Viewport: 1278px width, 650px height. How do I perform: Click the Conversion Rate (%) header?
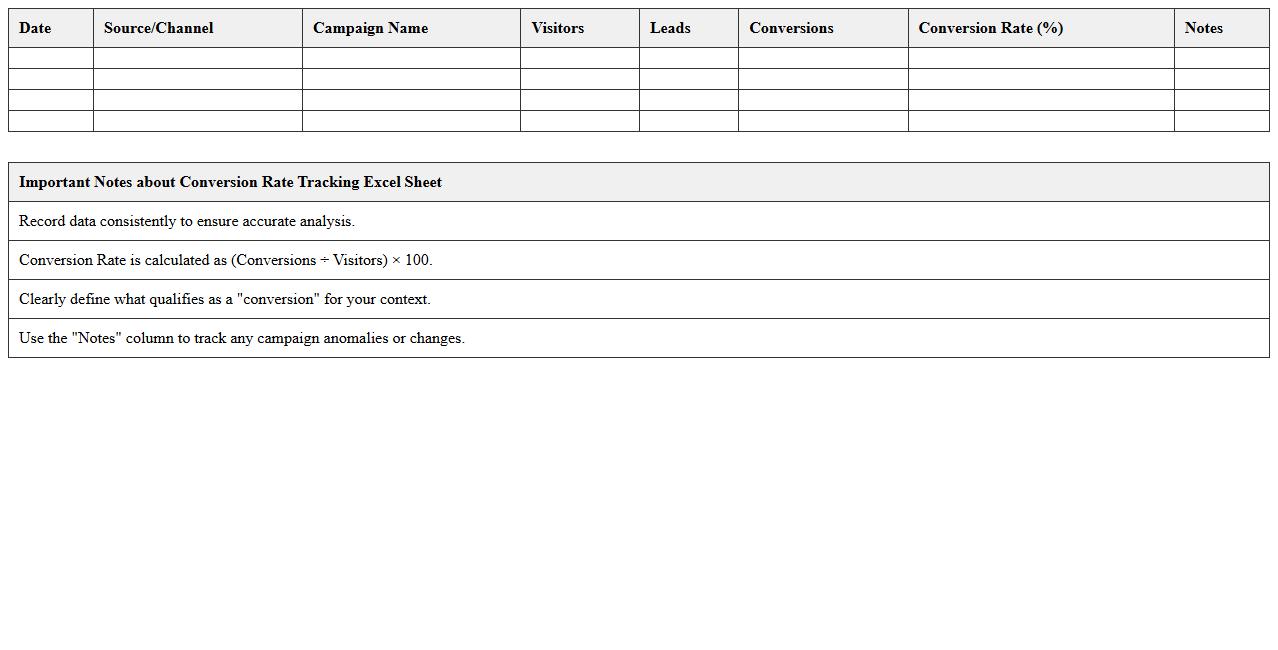click(1040, 28)
